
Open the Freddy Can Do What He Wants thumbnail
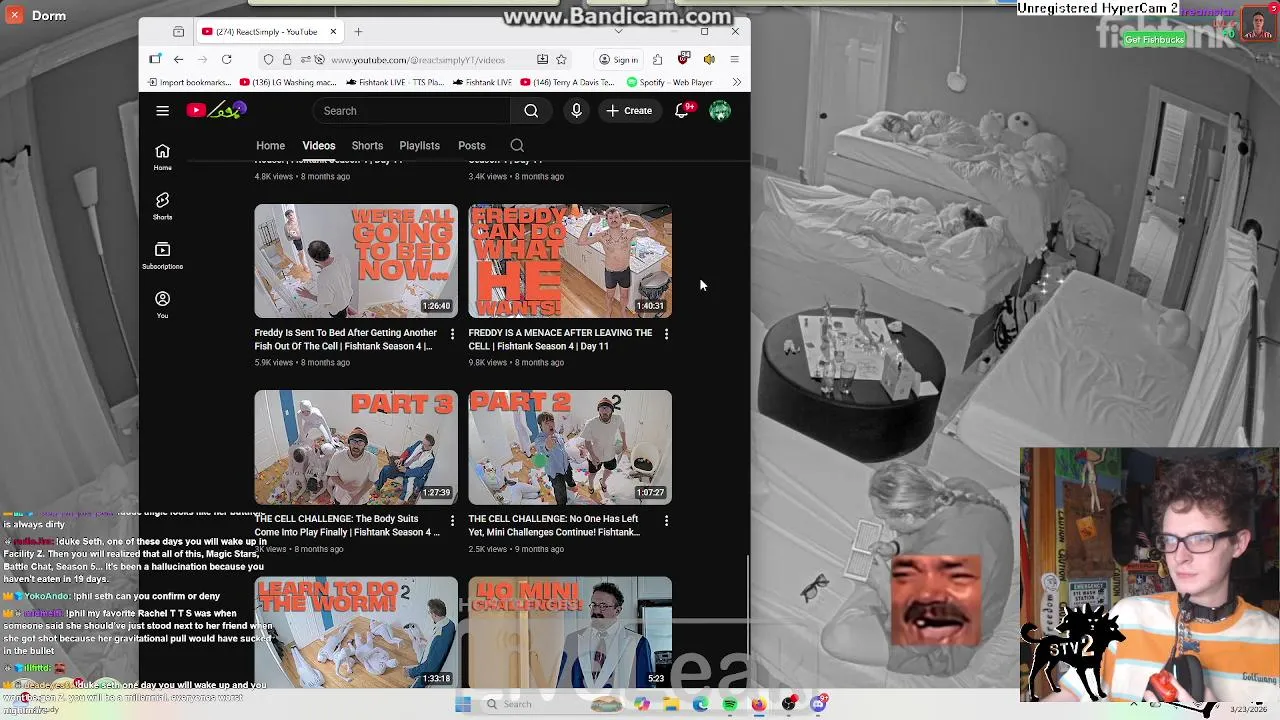point(570,262)
